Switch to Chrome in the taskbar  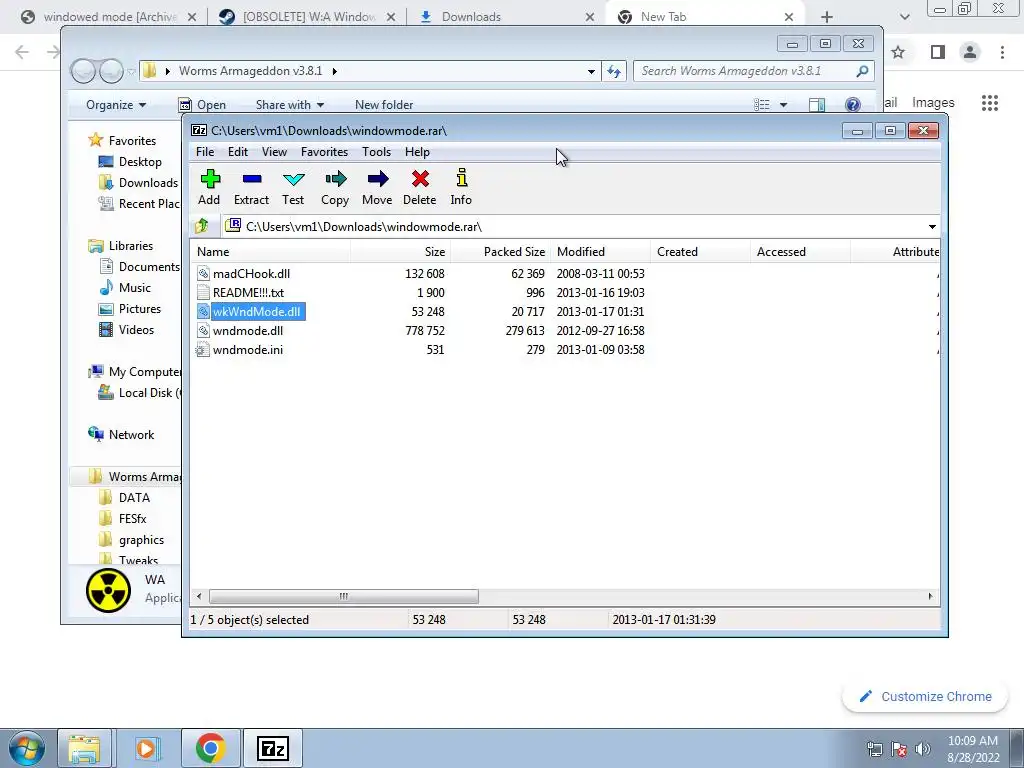pos(210,748)
